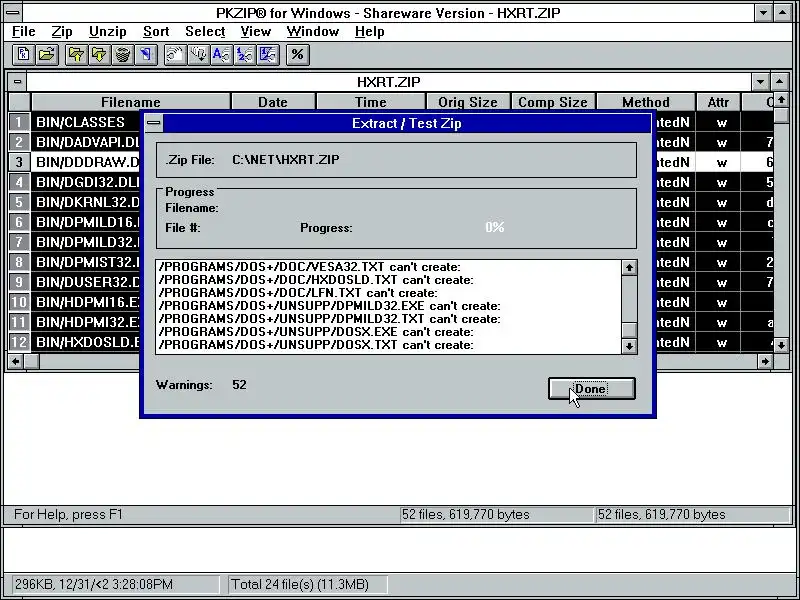This screenshot has width=800, height=600.
Task: Open the Sort menu
Action: pyautogui.click(x=156, y=32)
